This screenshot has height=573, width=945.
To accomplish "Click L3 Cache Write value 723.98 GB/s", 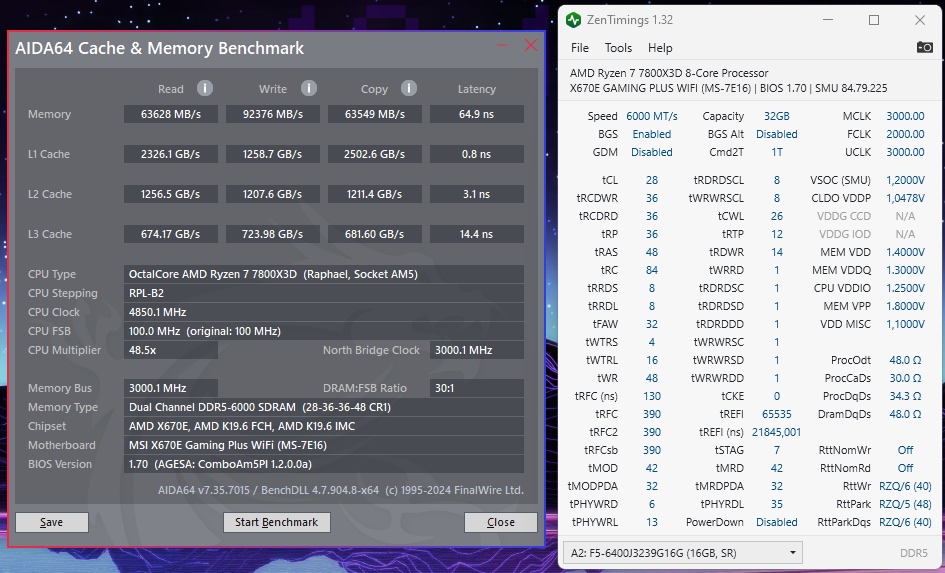I will coord(272,234).
